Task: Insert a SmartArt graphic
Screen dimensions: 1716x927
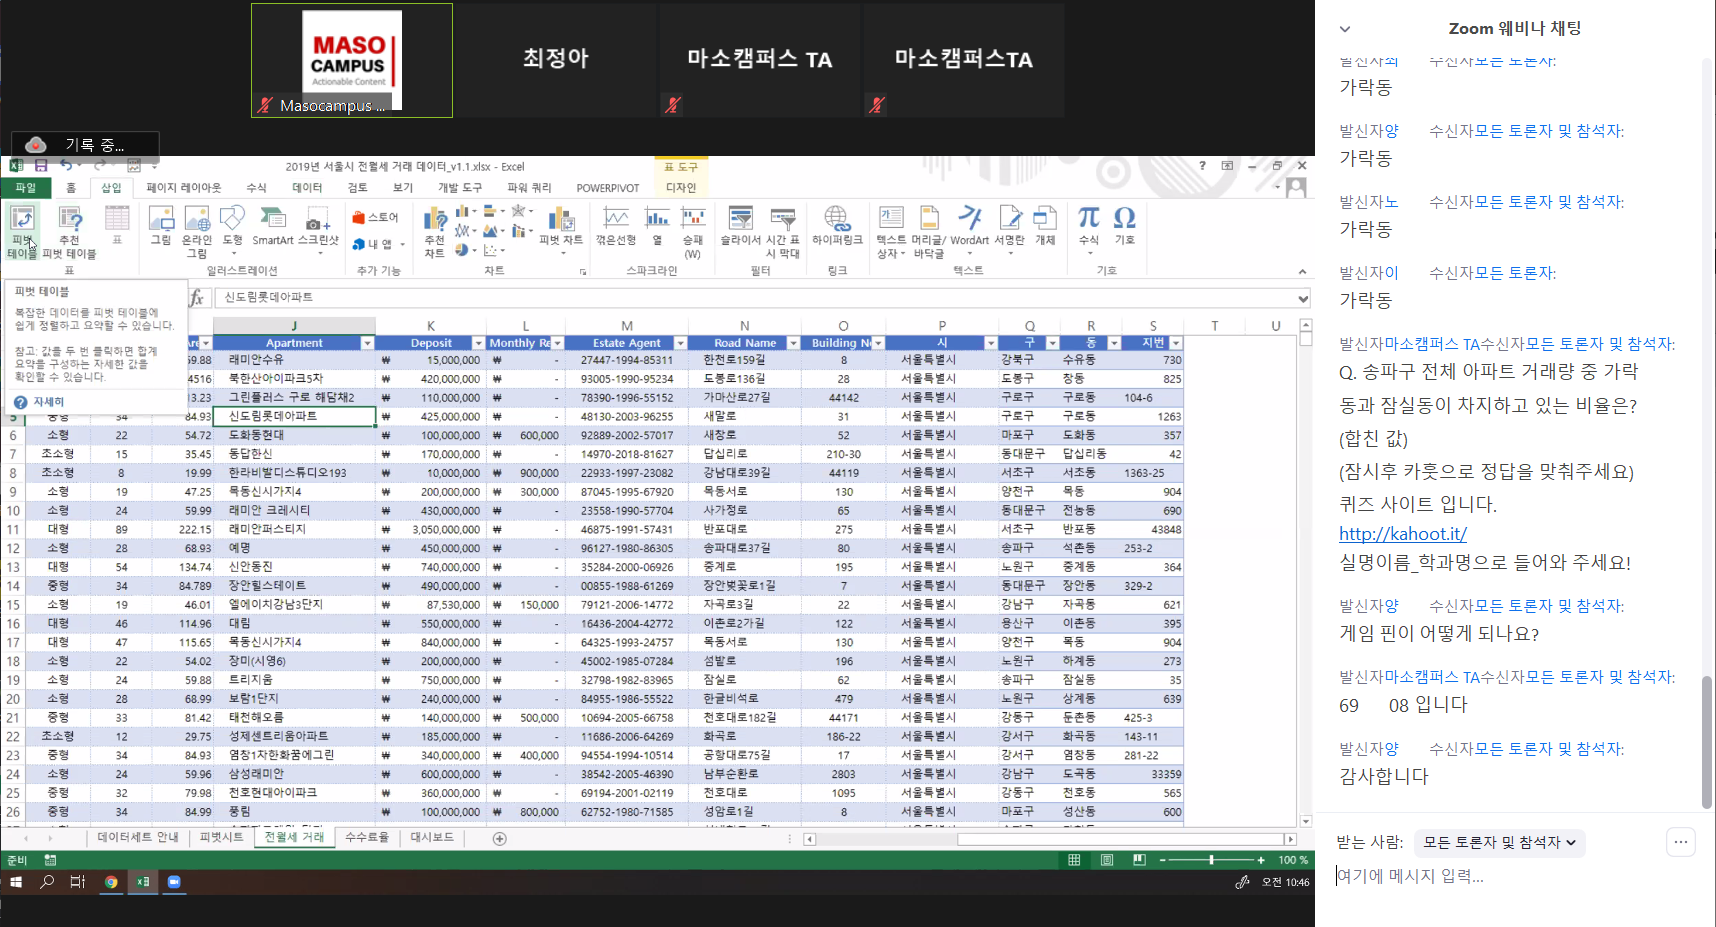Action: pos(272,222)
